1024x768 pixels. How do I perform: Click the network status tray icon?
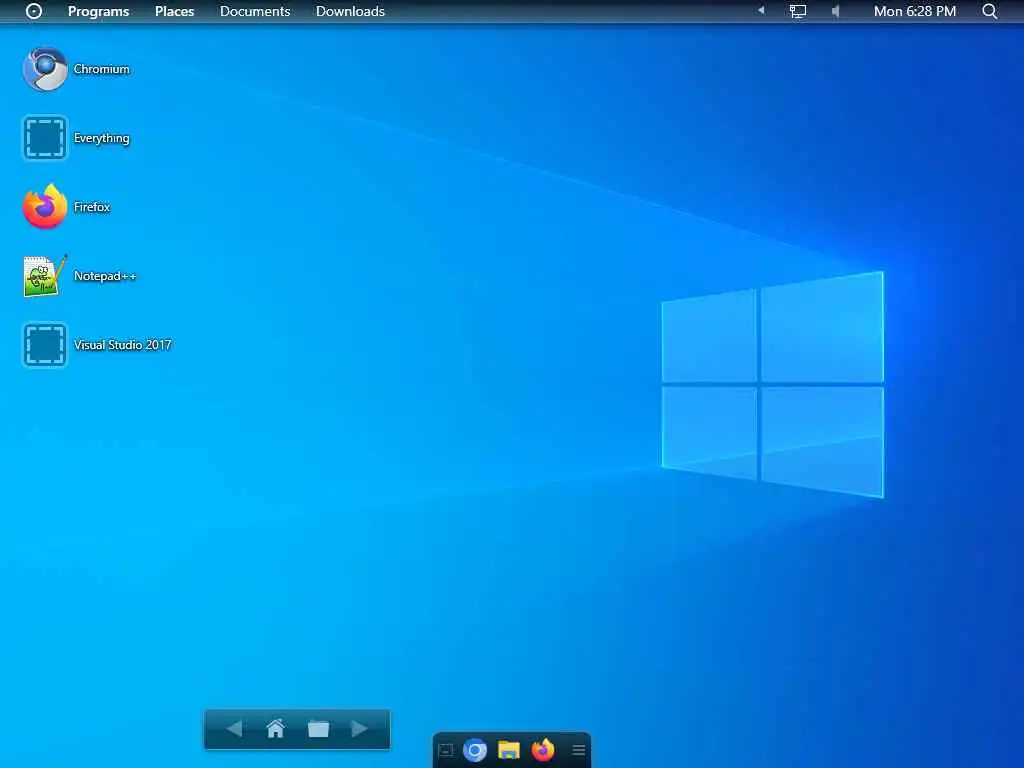click(797, 11)
